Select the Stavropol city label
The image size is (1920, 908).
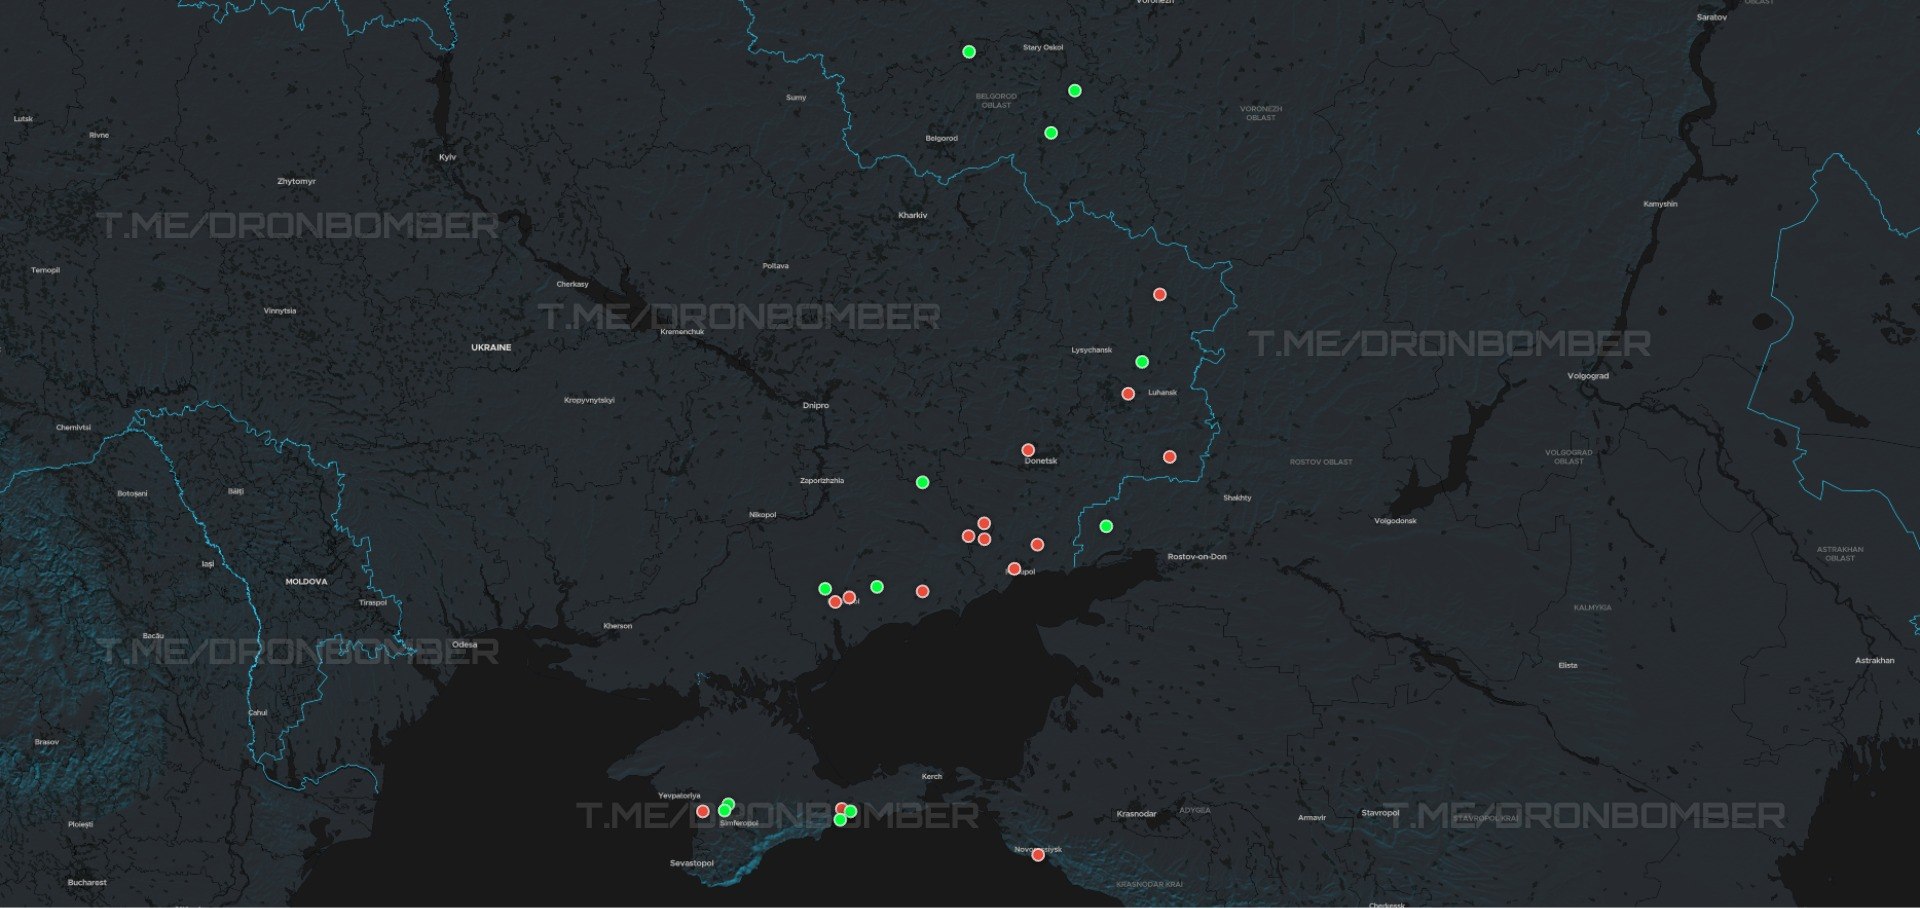coord(1380,812)
